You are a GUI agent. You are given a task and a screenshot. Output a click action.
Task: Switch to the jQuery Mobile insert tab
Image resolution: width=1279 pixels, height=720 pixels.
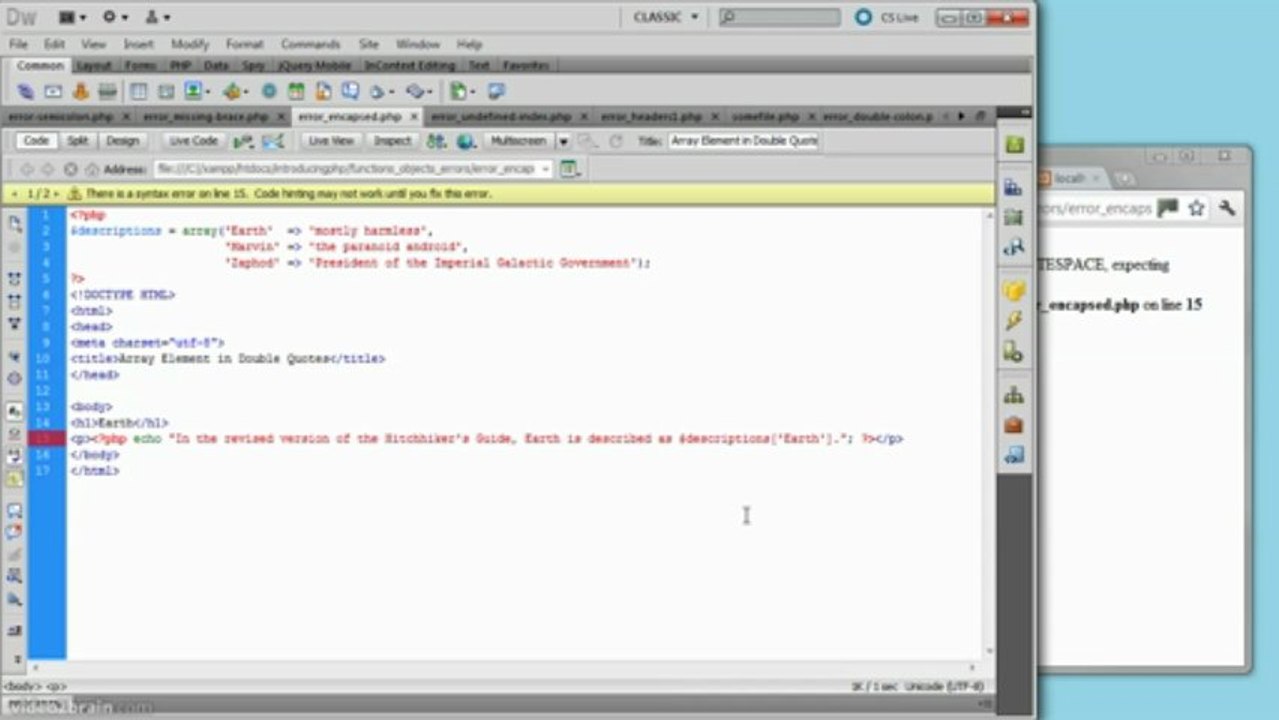click(x=314, y=65)
